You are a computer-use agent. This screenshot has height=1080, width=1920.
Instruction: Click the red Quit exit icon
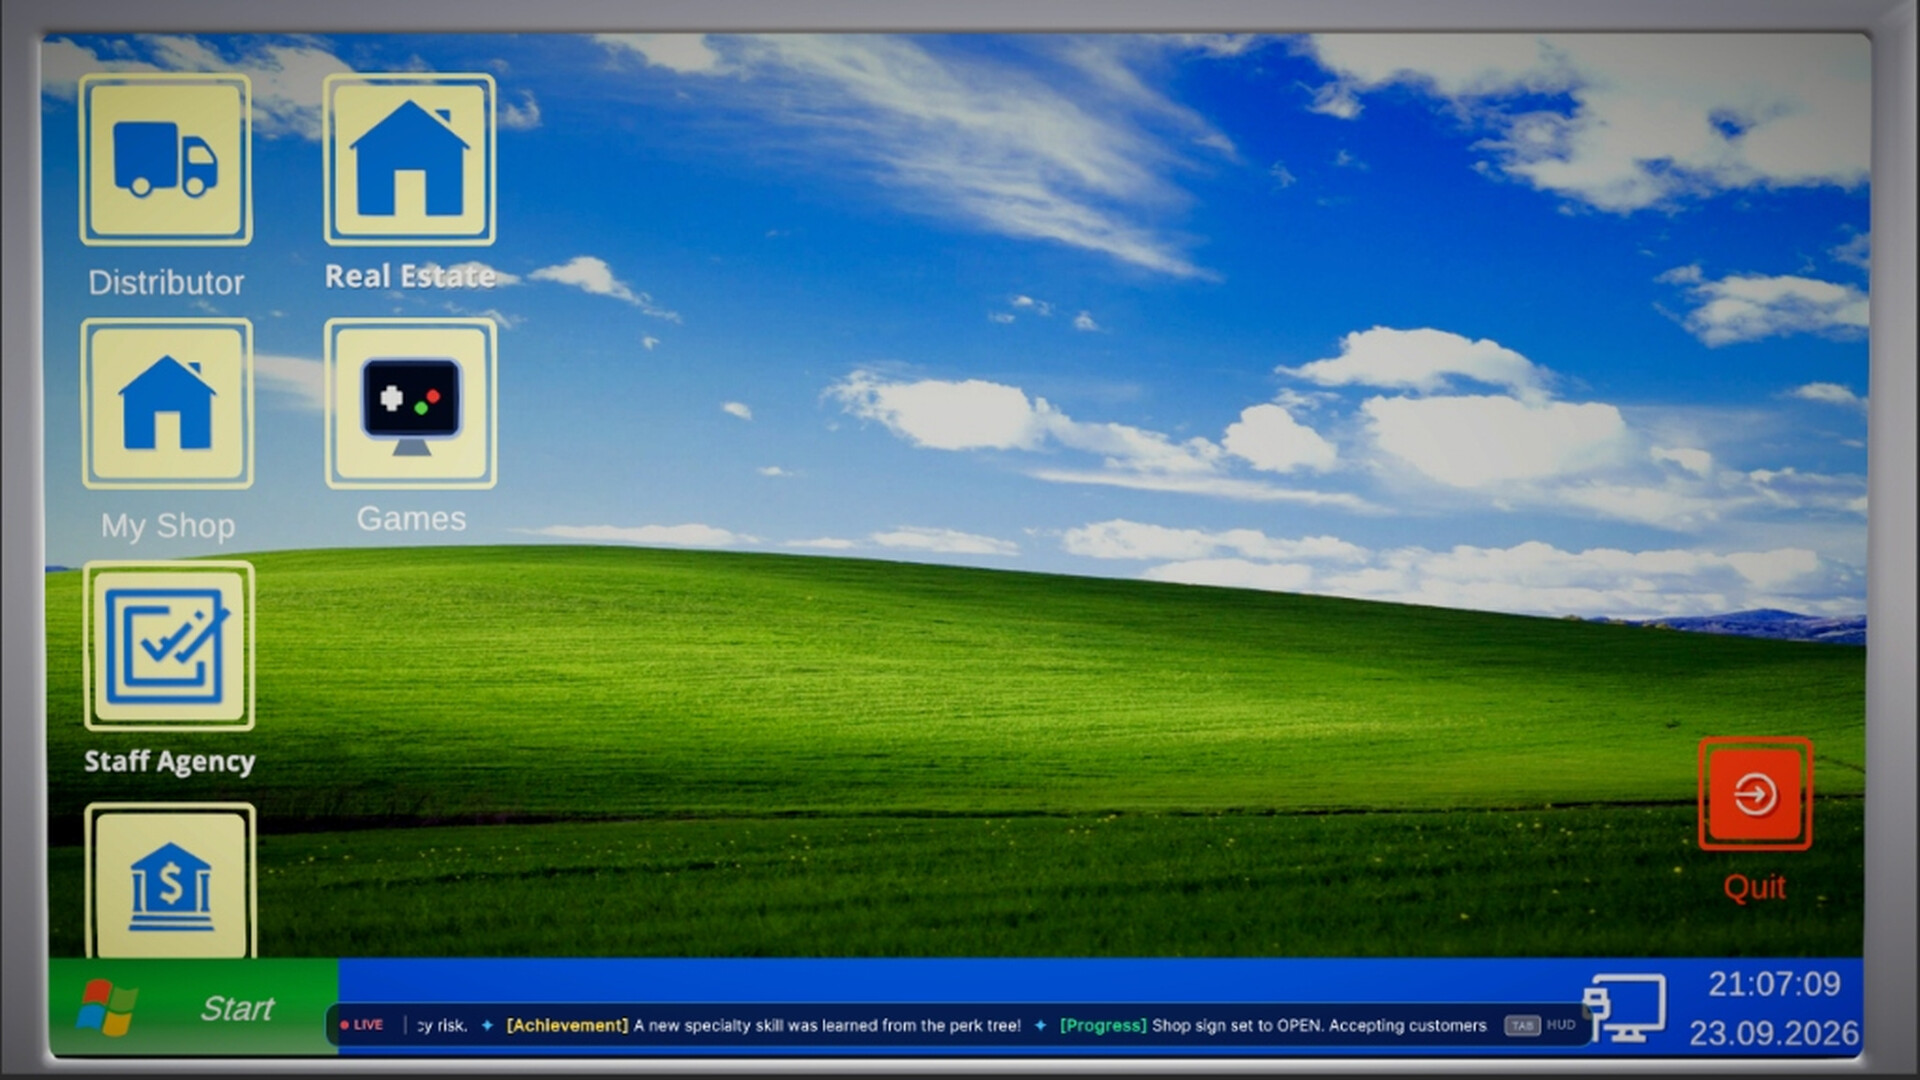click(x=1755, y=795)
